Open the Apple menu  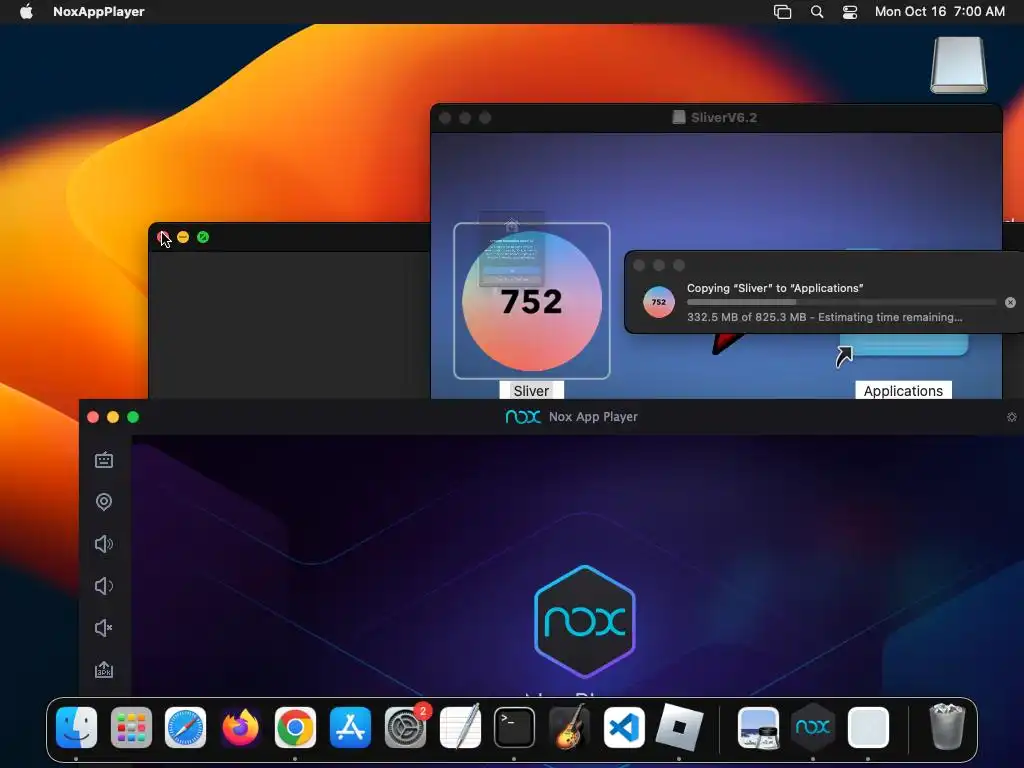click(x=26, y=11)
